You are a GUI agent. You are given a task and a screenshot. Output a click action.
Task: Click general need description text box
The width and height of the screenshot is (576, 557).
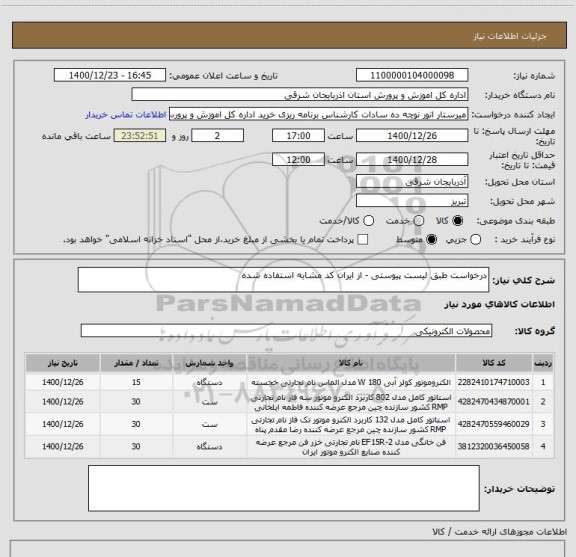[x=283, y=280]
